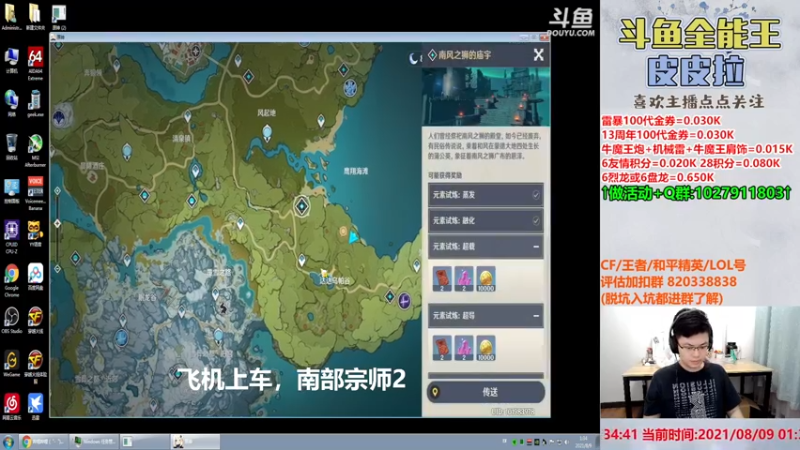Click the 风起地 label on the map

[266, 113]
